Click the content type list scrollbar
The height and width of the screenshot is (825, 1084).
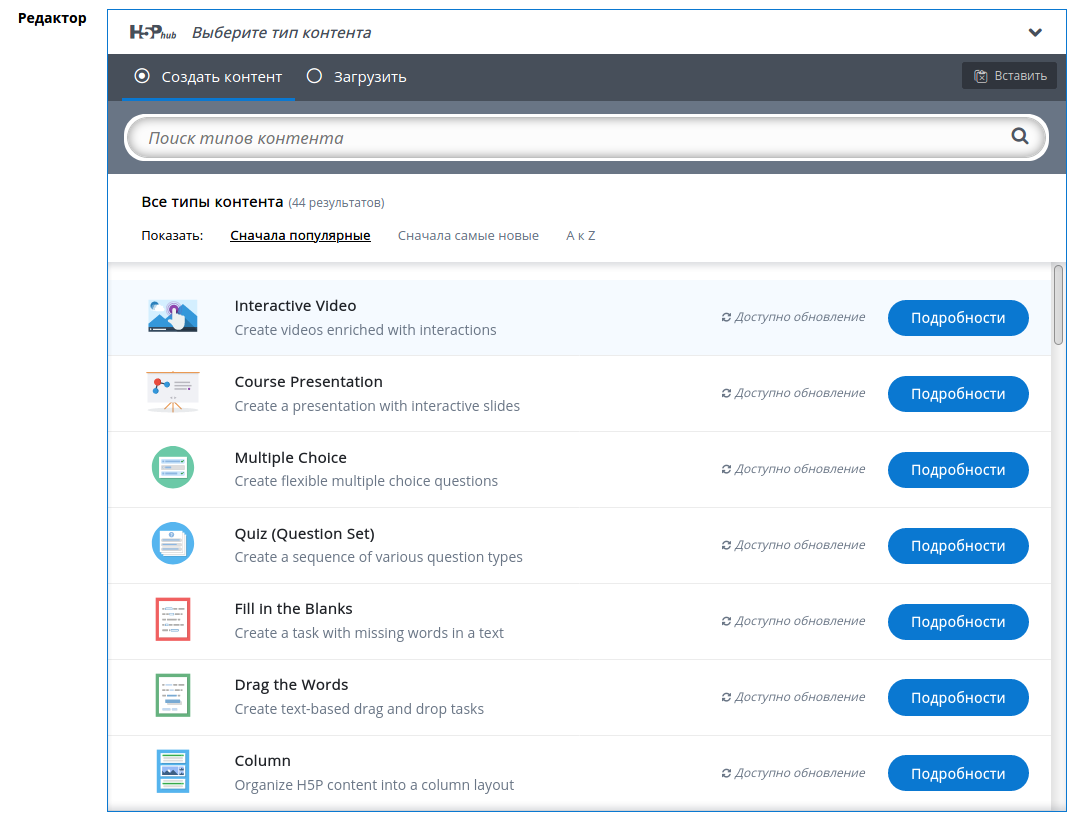(1058, 305)
